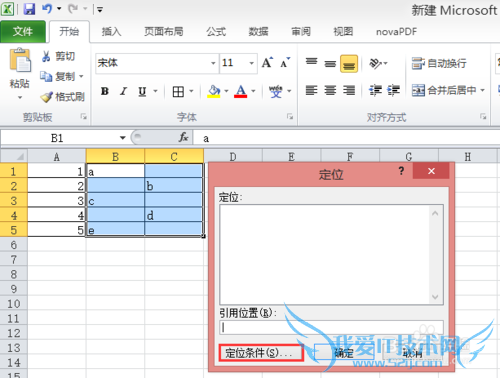The height and width of the screenshot is (378, 500).
Task: Toggle bottom align highlighted button
Action: coord(349,63)
